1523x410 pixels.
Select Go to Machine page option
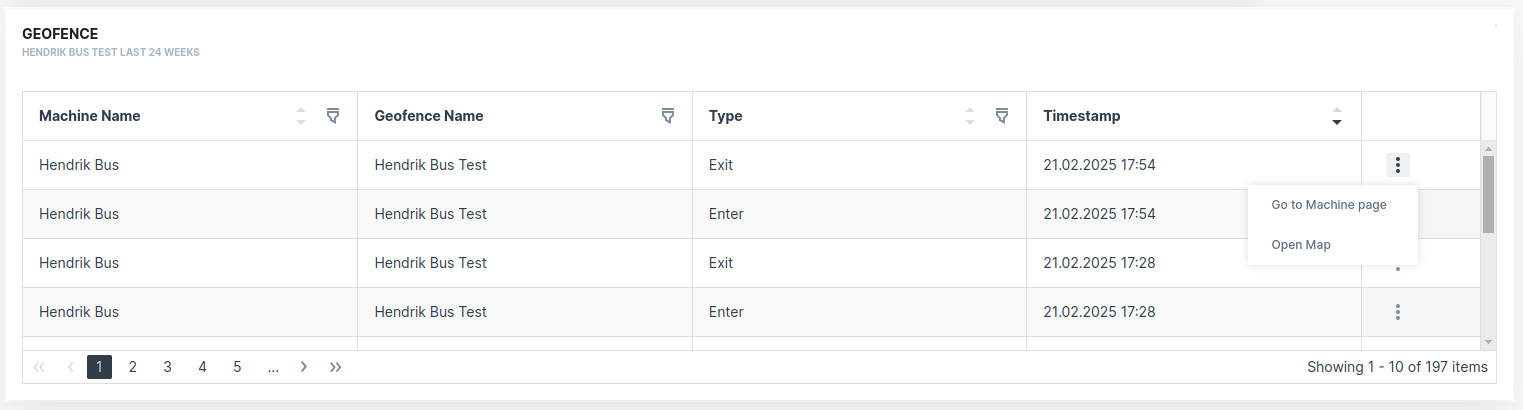coord(1328,205)
